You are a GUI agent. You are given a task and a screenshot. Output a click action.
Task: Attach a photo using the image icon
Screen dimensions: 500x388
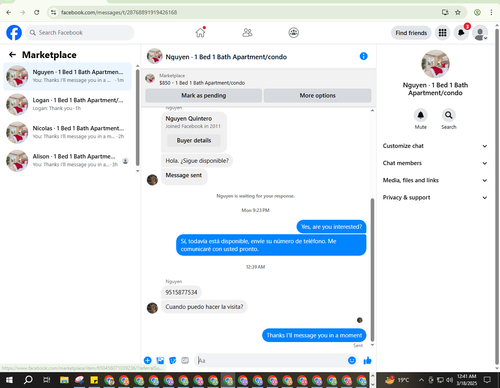160,360
